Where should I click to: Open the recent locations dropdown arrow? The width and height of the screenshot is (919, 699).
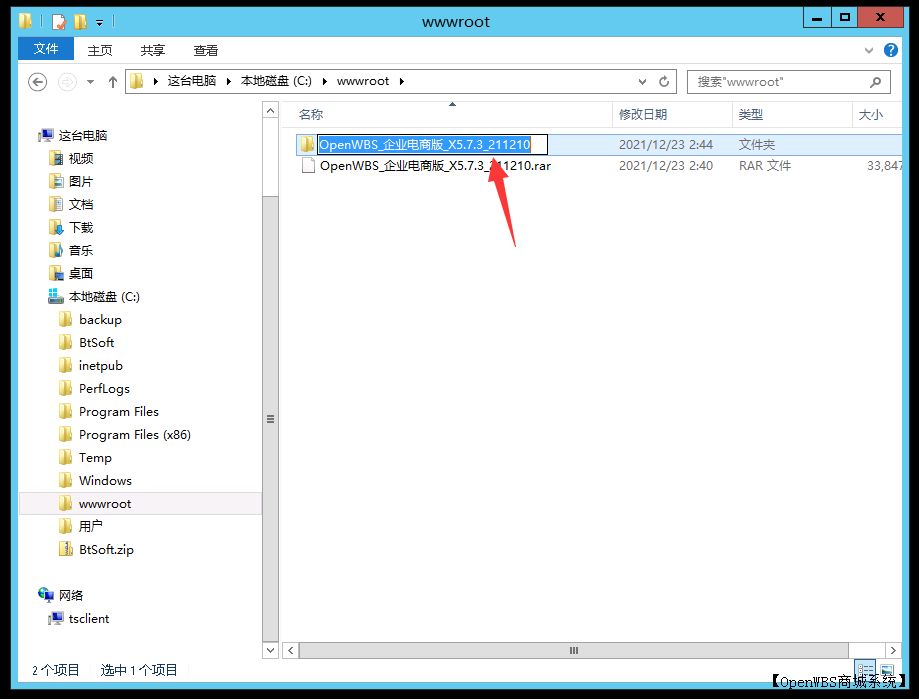[90, 81]
